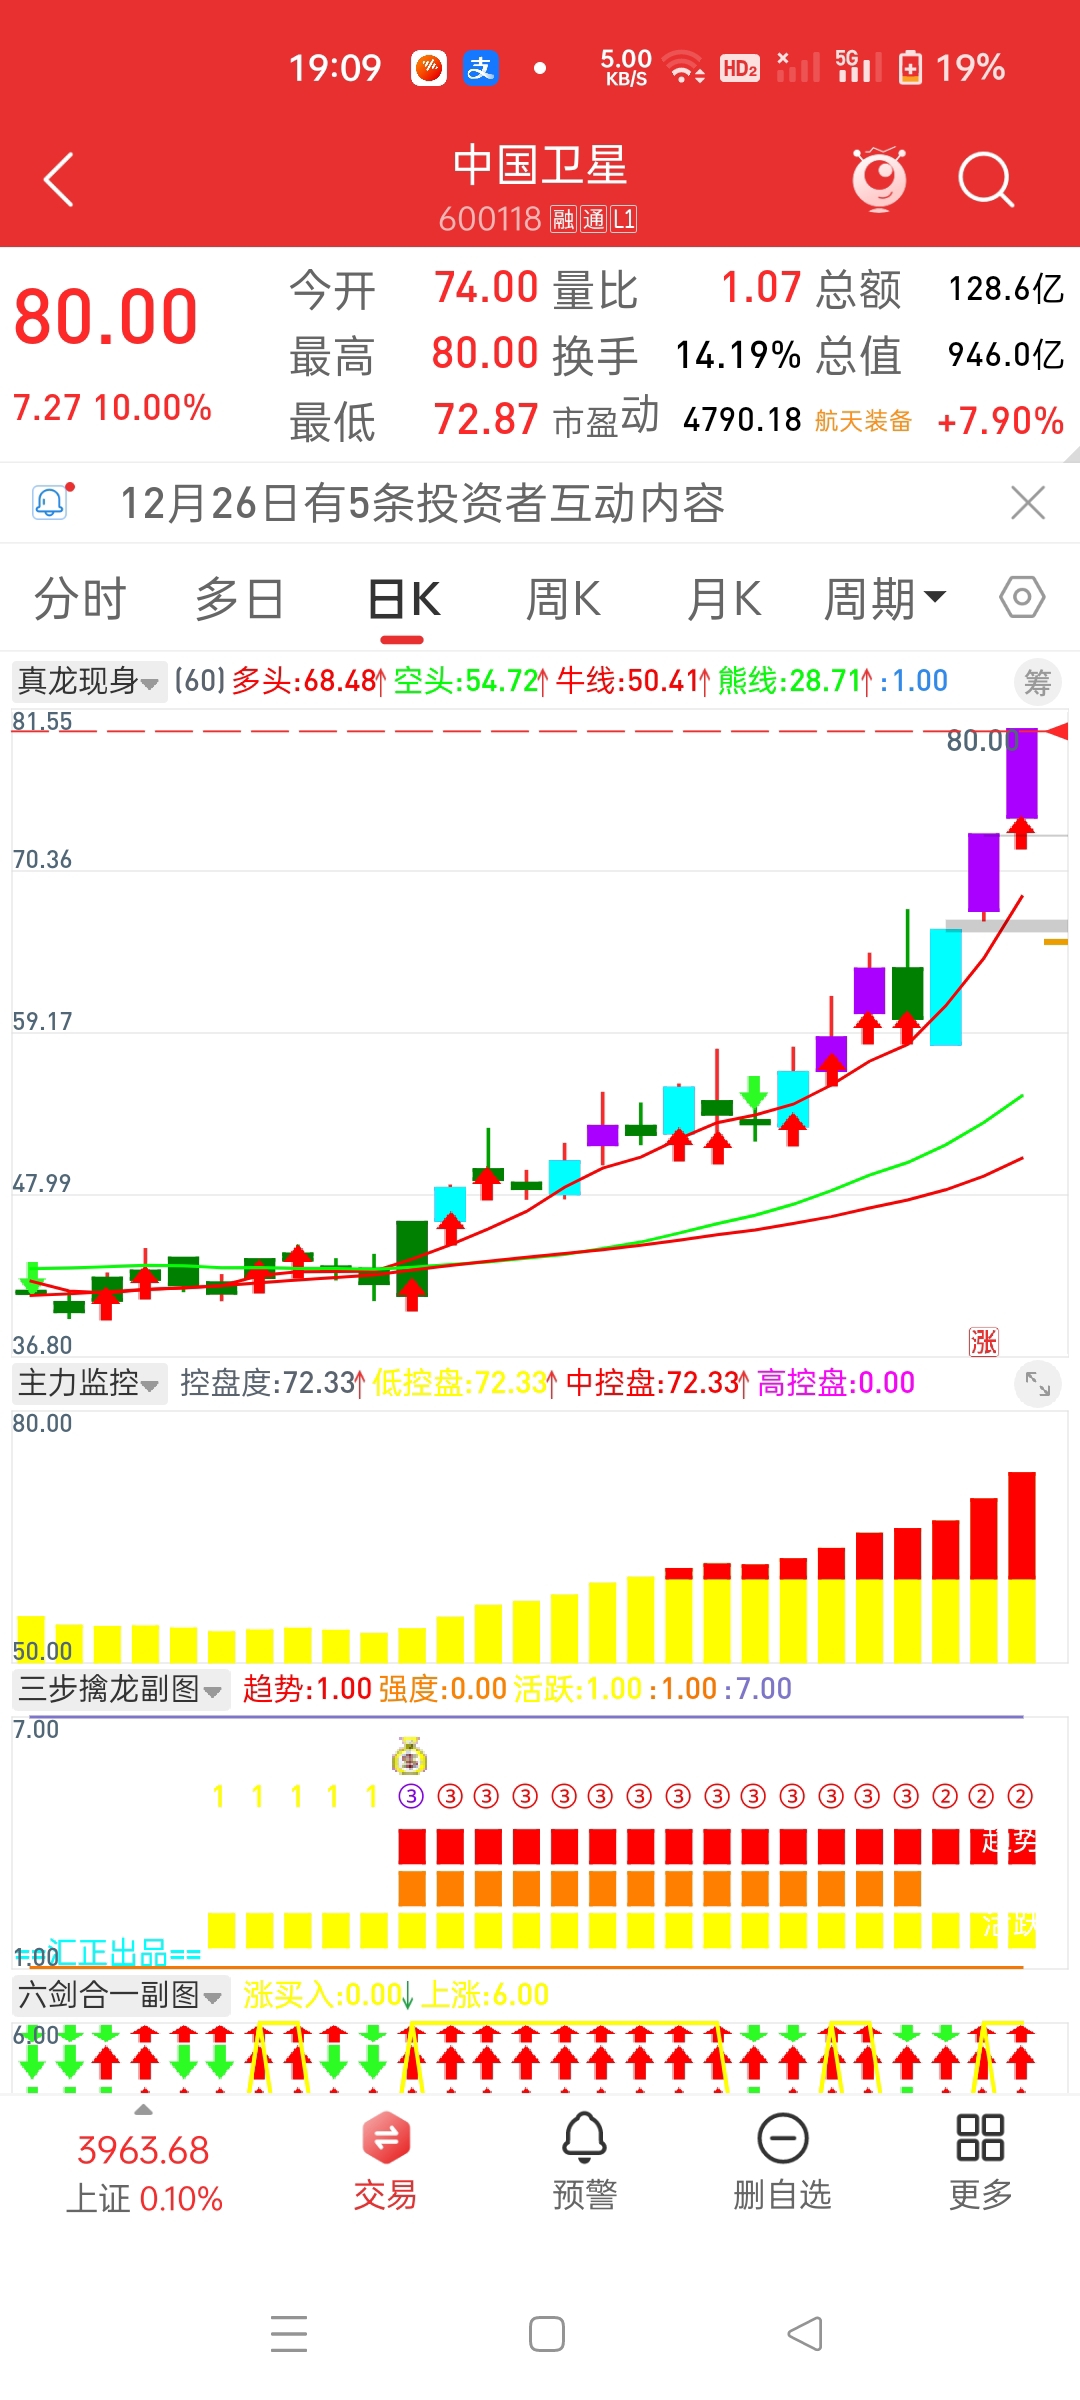Select the 日K tab
Viewport: 1080px width, 2400px height.
(404, 599)
